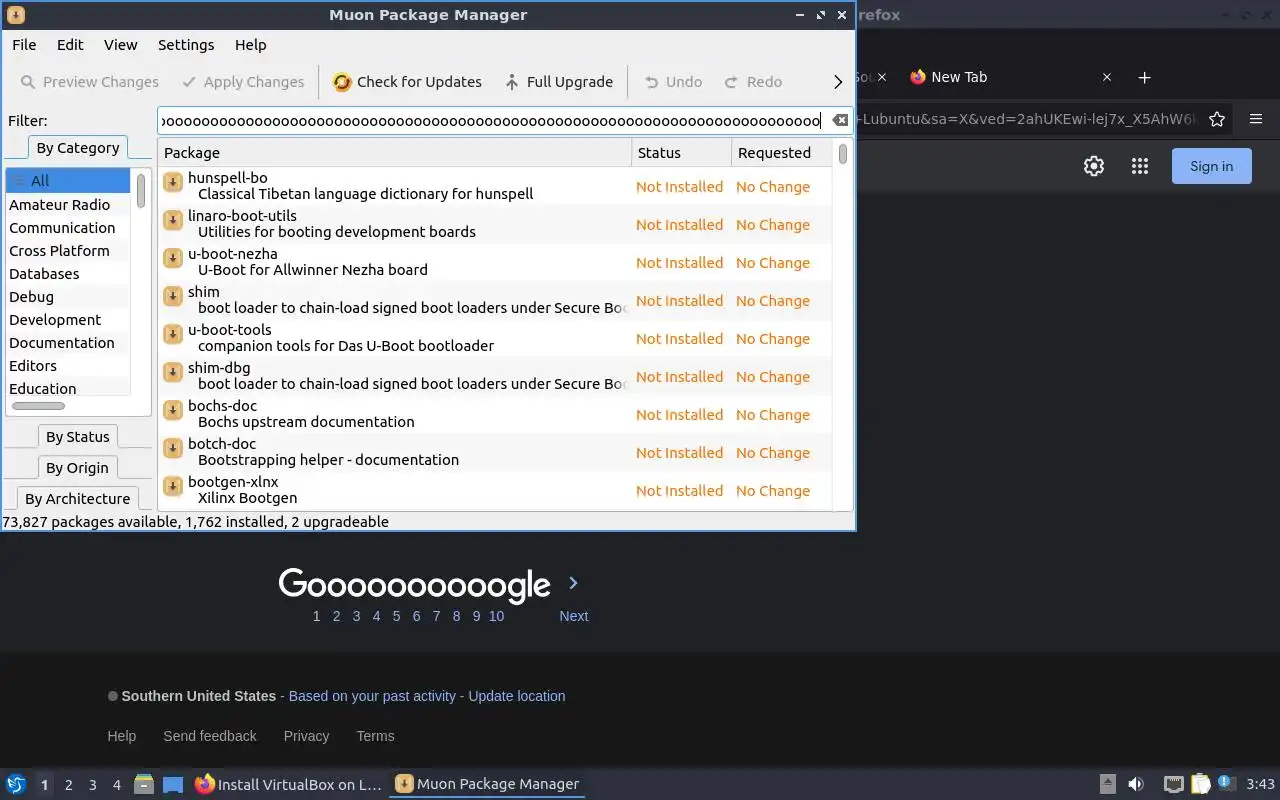Viewport: 1280px width, 800px height.
Task: Select the All category
Action: [68, 181]
